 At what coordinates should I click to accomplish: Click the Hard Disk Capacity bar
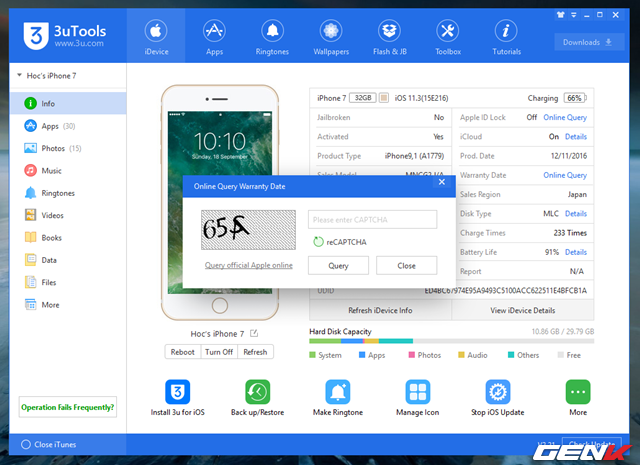[x=451, y=341]
